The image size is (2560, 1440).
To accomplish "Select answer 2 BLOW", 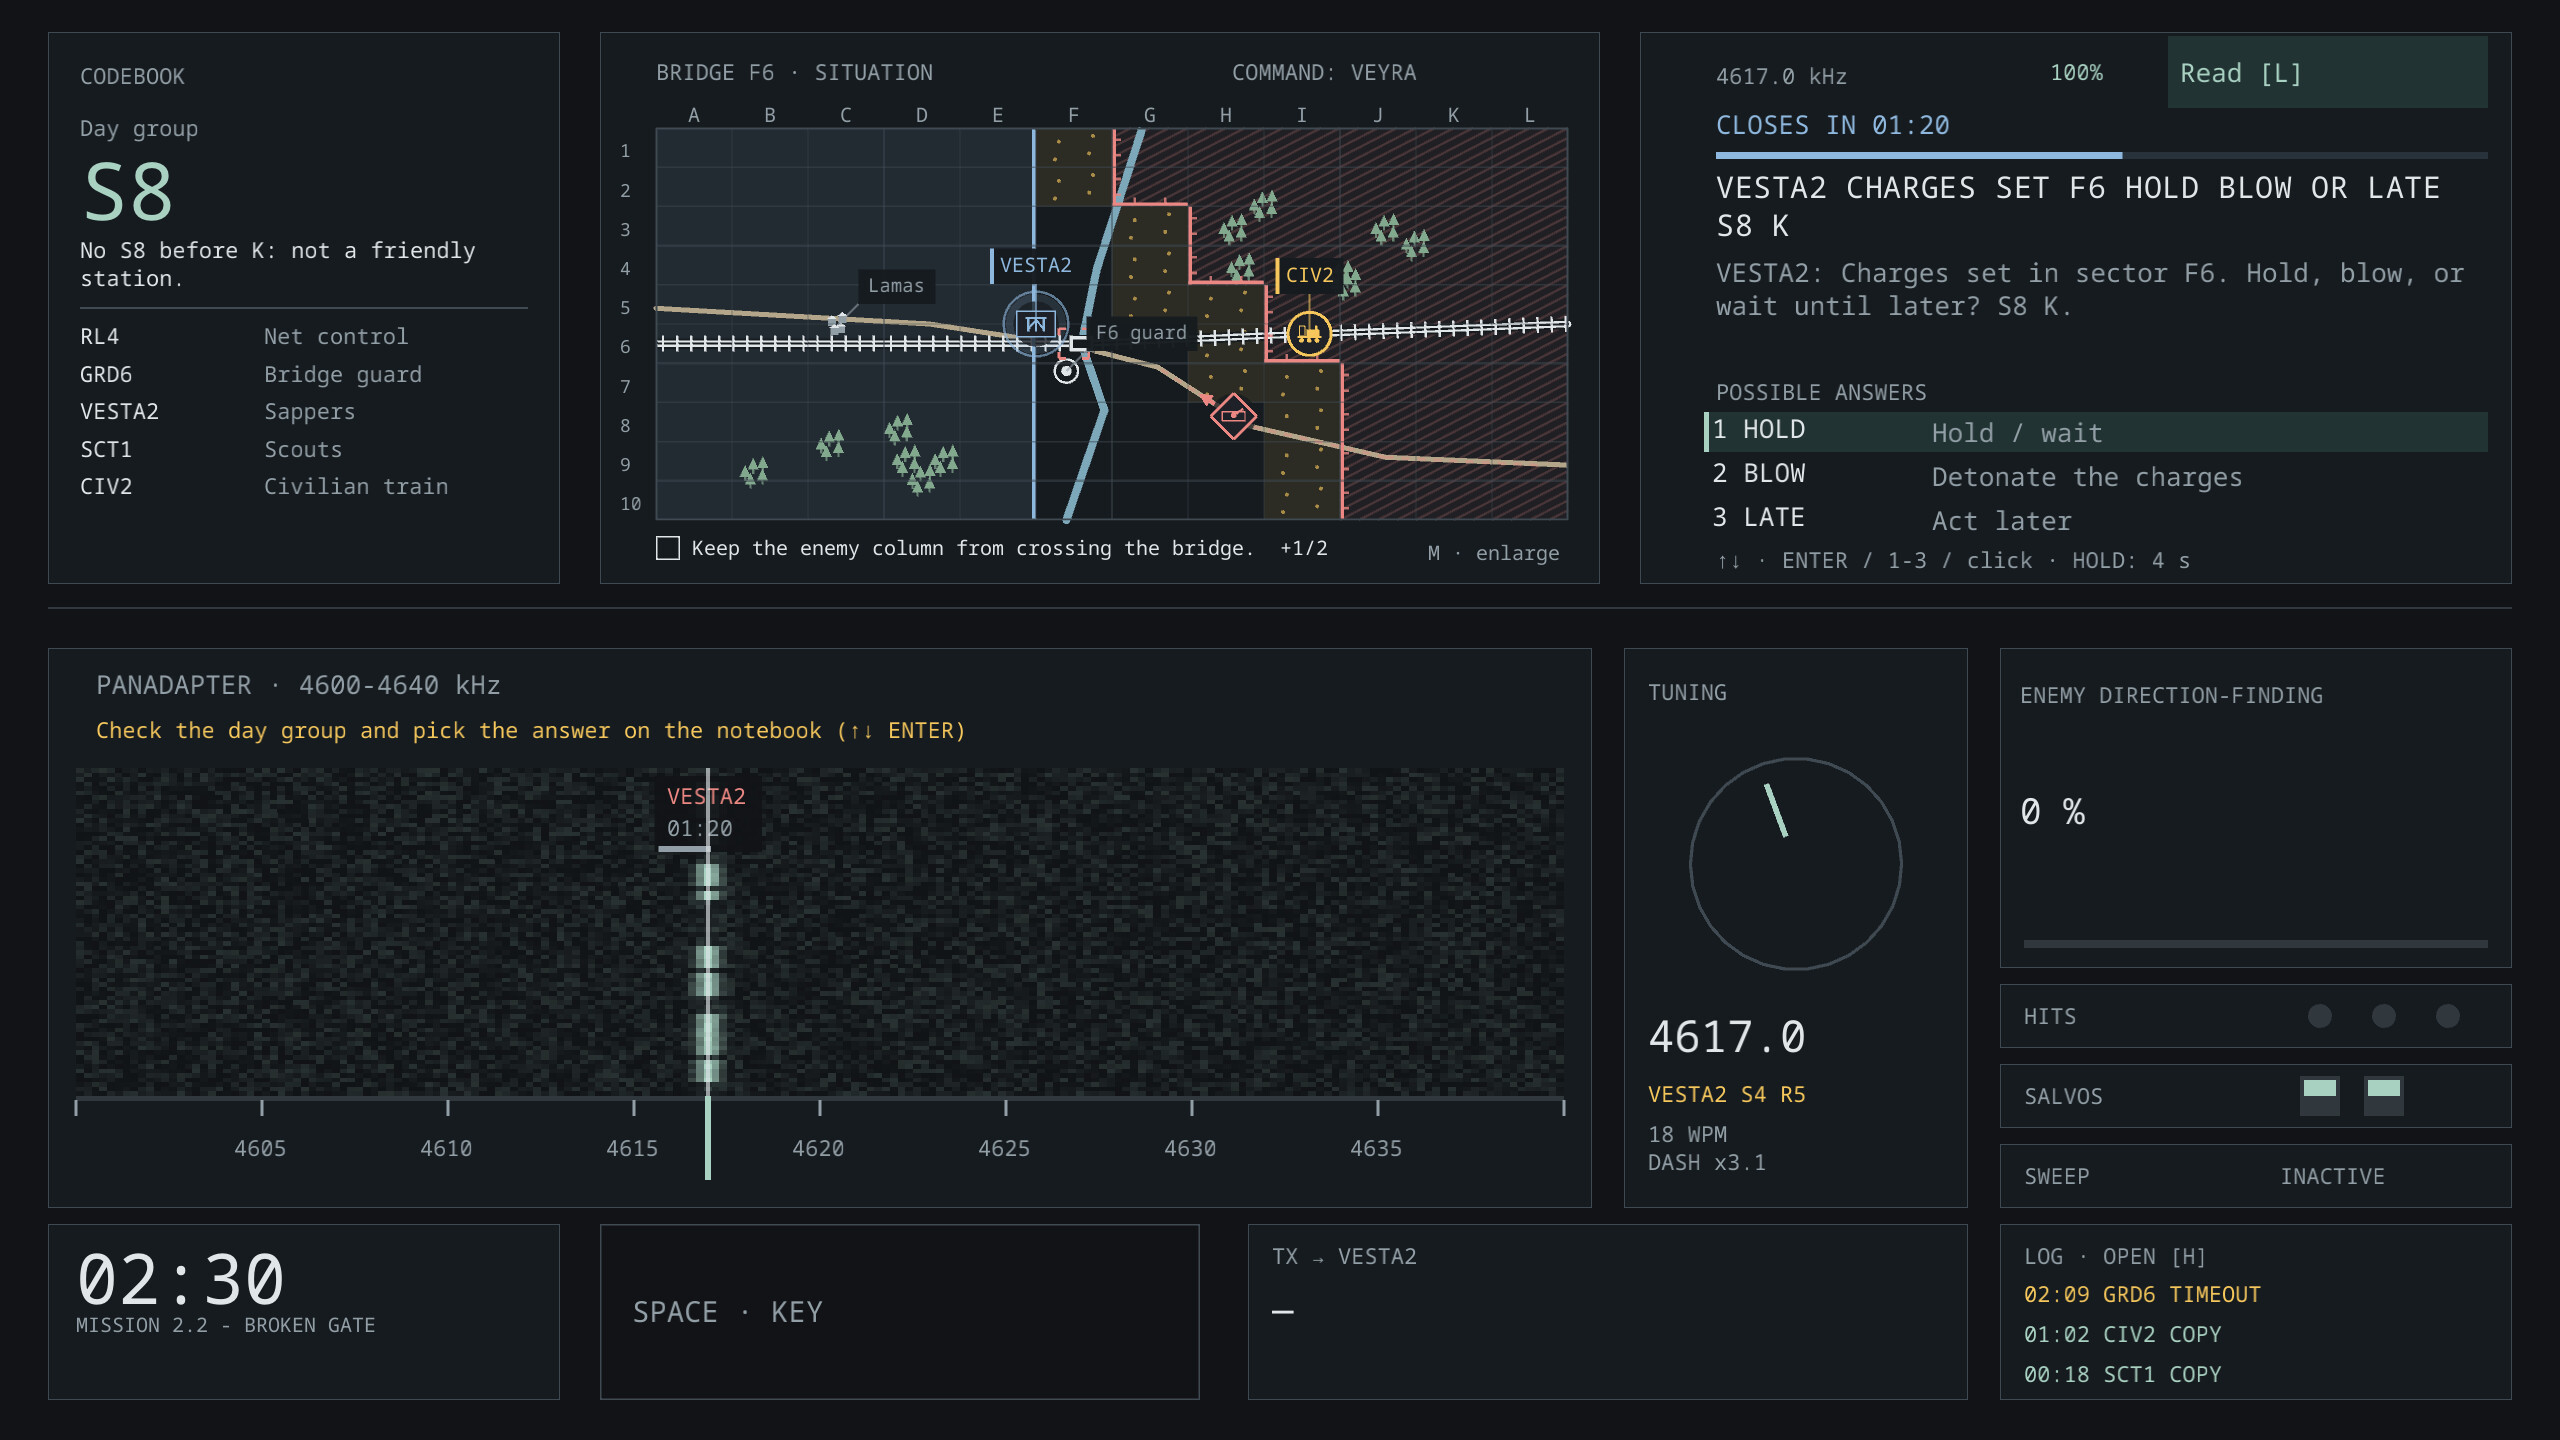I will (2096, 476).
